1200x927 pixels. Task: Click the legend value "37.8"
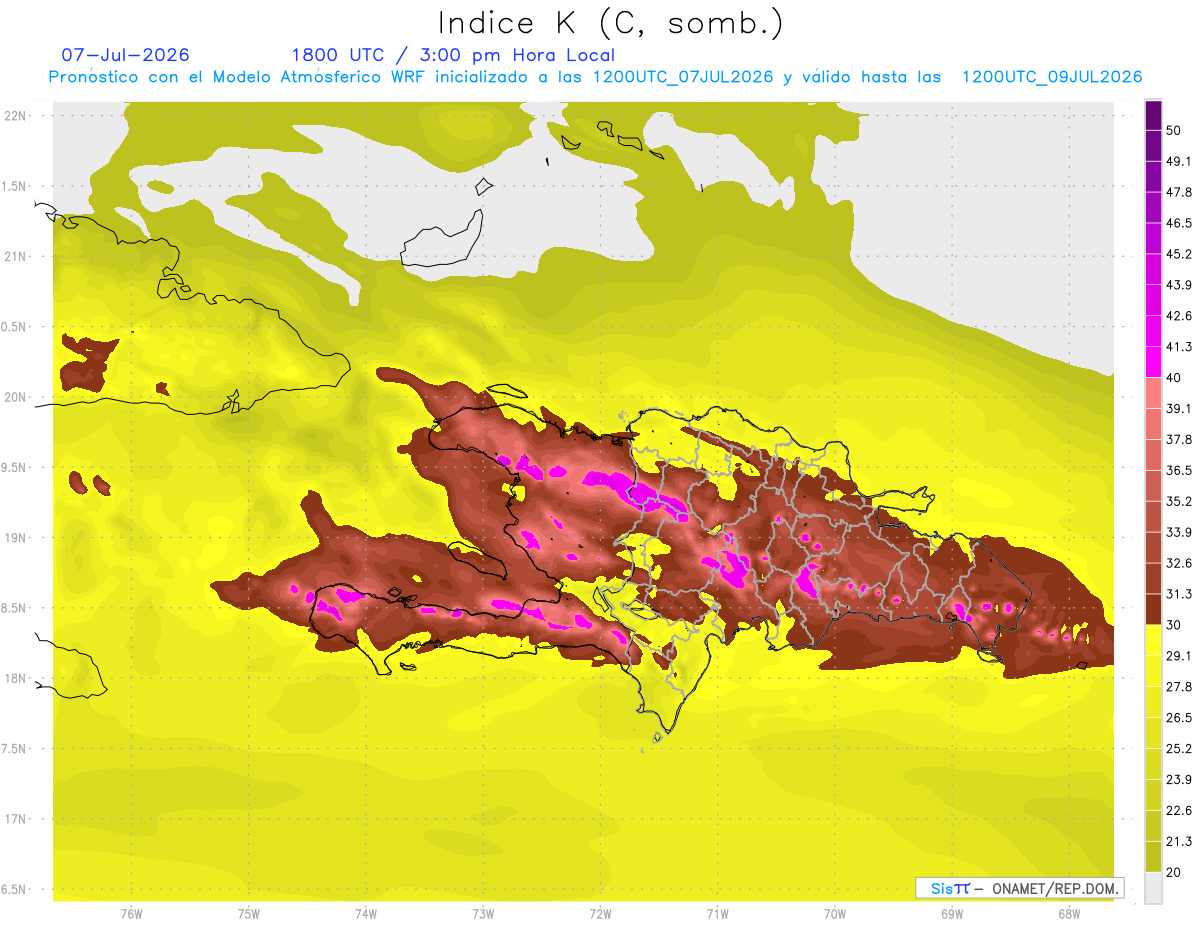tap(1178, 439)
